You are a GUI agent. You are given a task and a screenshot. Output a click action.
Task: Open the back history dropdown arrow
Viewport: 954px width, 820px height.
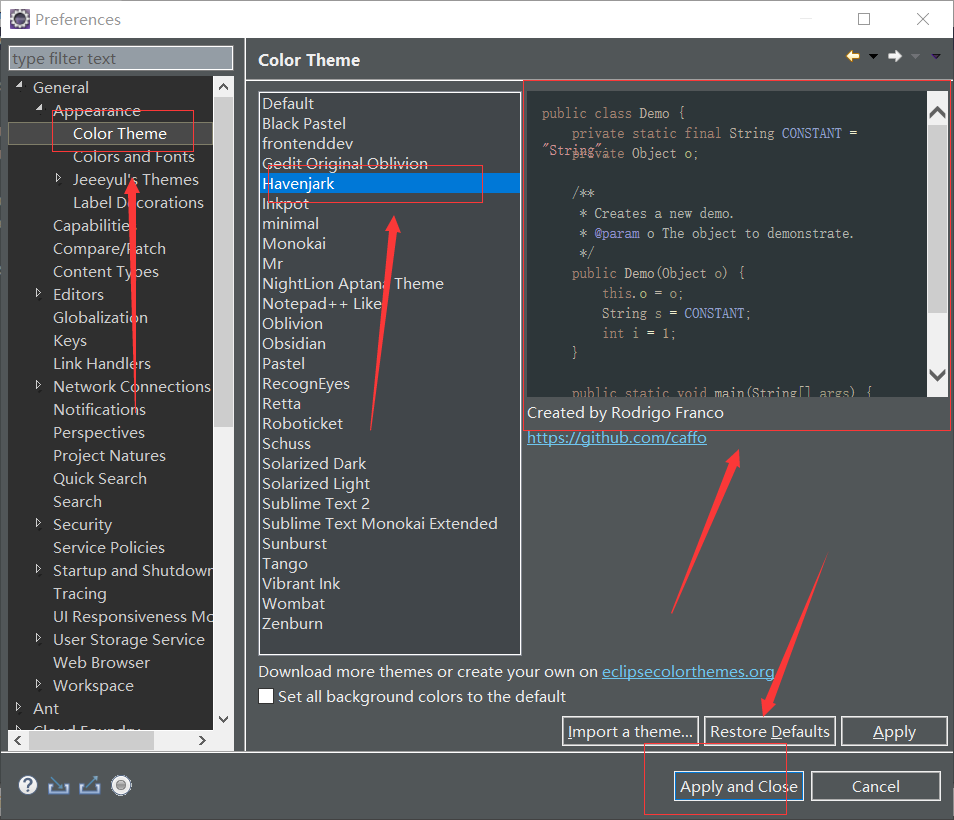point(874,57)
